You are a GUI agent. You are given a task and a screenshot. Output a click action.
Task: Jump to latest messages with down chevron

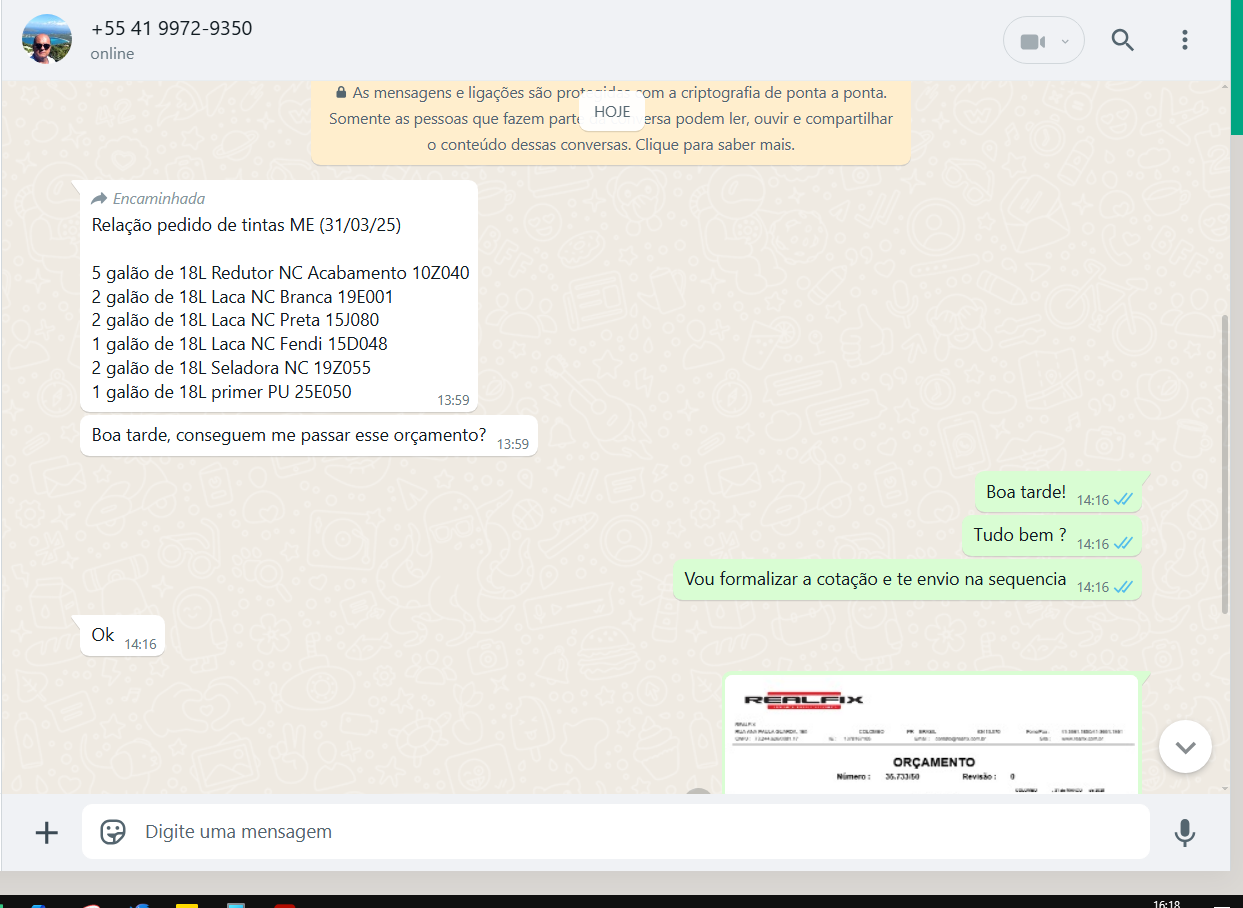coord(1185,747)
